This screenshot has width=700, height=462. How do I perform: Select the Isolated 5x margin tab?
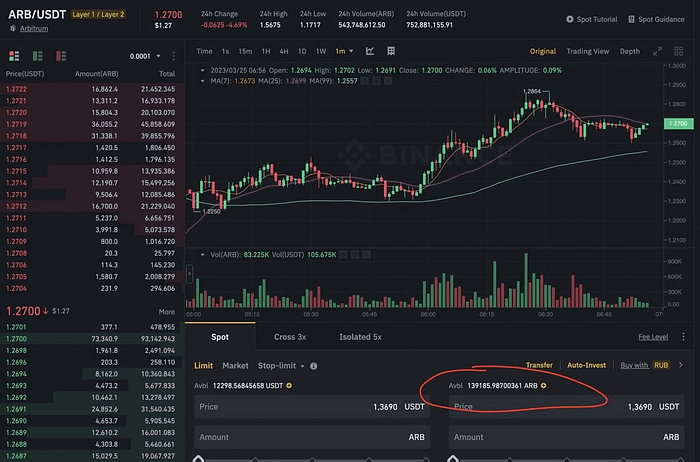360,337
